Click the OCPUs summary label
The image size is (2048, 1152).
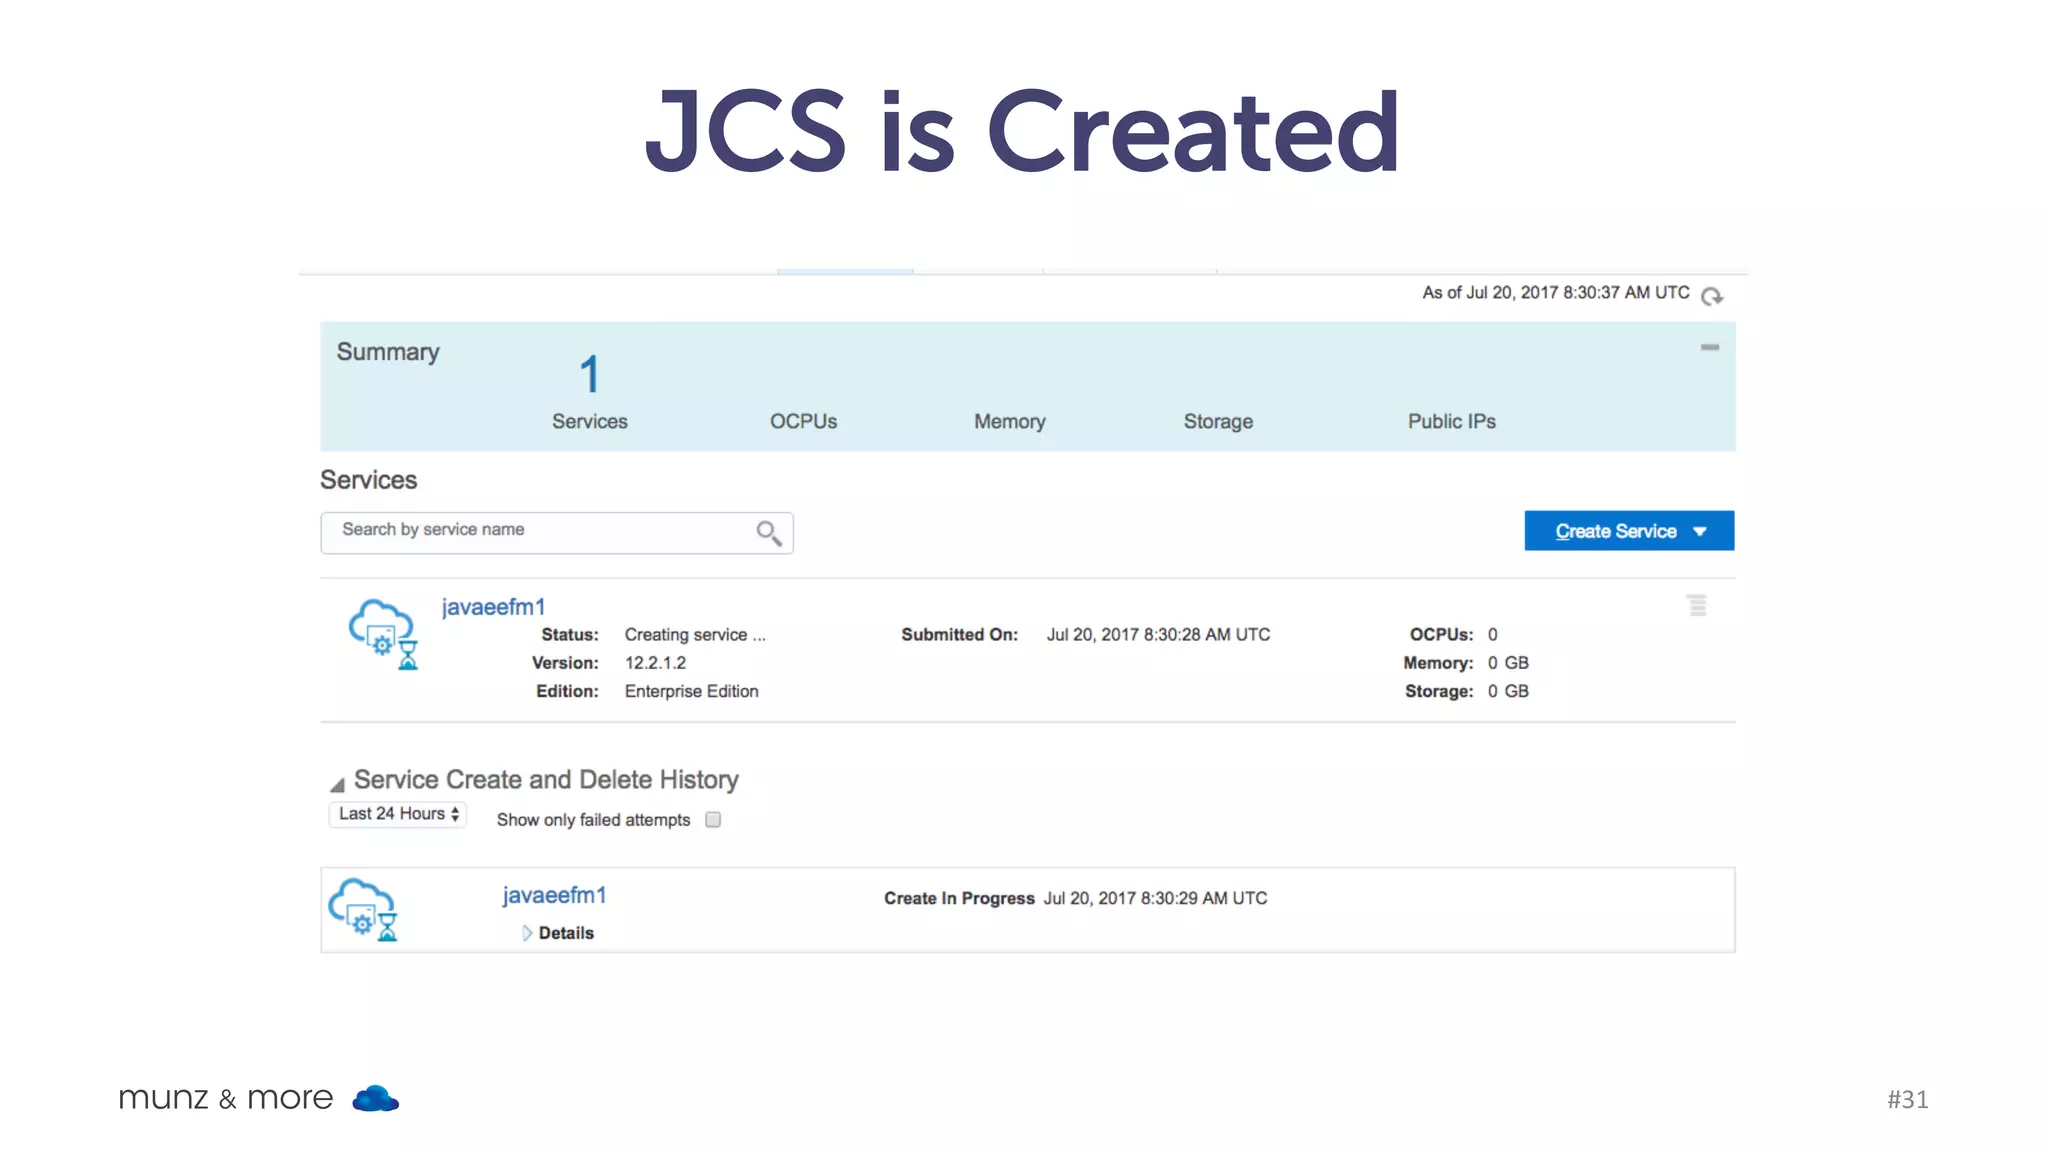(x=803, y=421)
